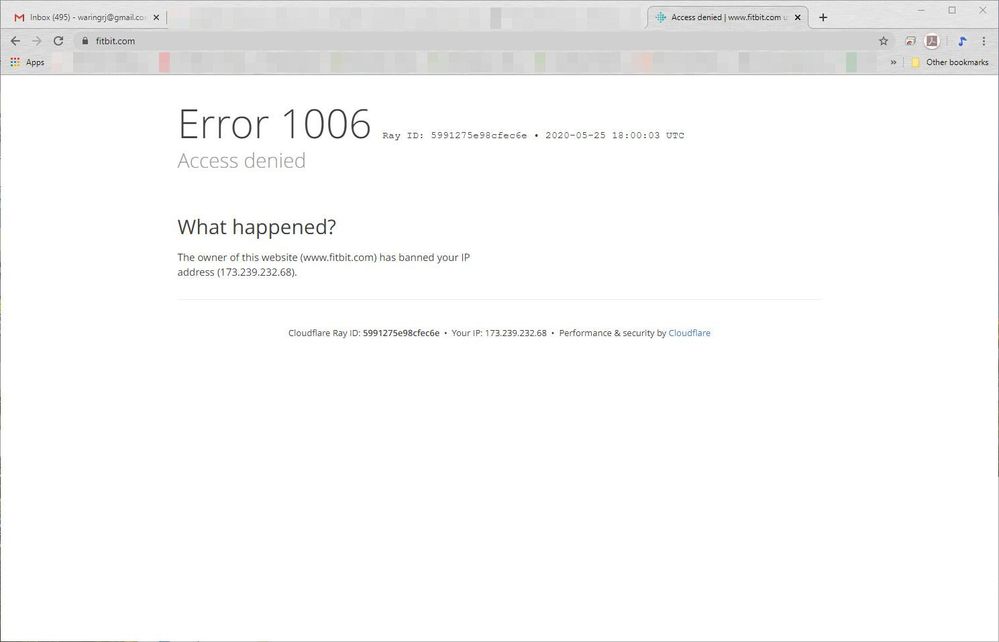Expand hidden bookmarks with the double chevron
This screenshot has width=999, height=642.
[x=894, y=62]
